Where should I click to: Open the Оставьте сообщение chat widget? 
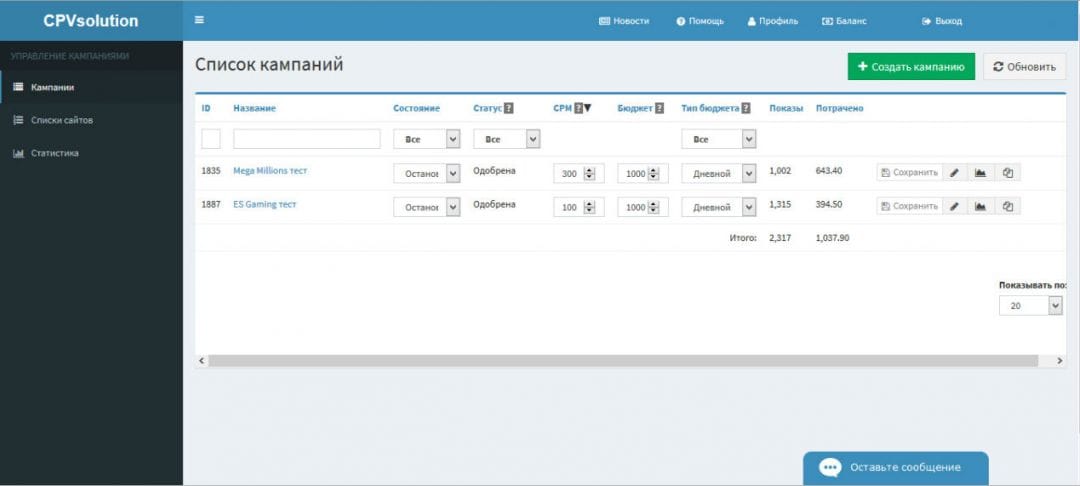click(895, 468)
